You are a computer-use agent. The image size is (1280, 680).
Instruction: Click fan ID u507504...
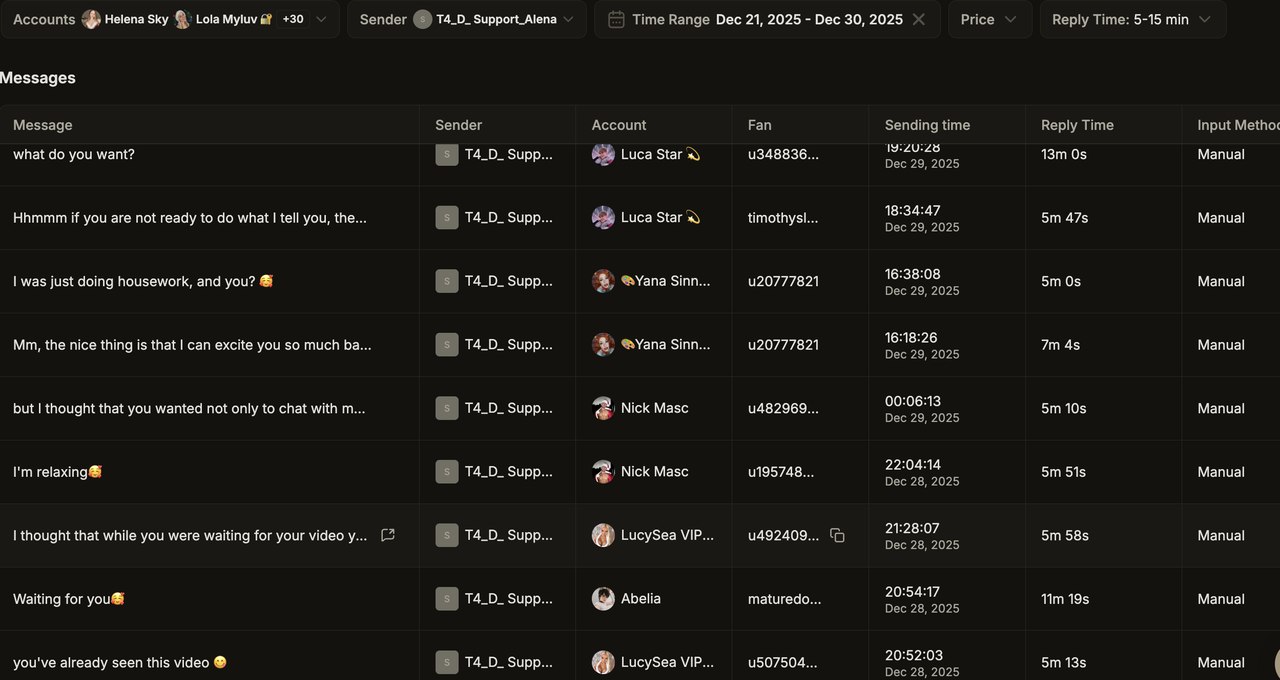(x=783, y=662)
